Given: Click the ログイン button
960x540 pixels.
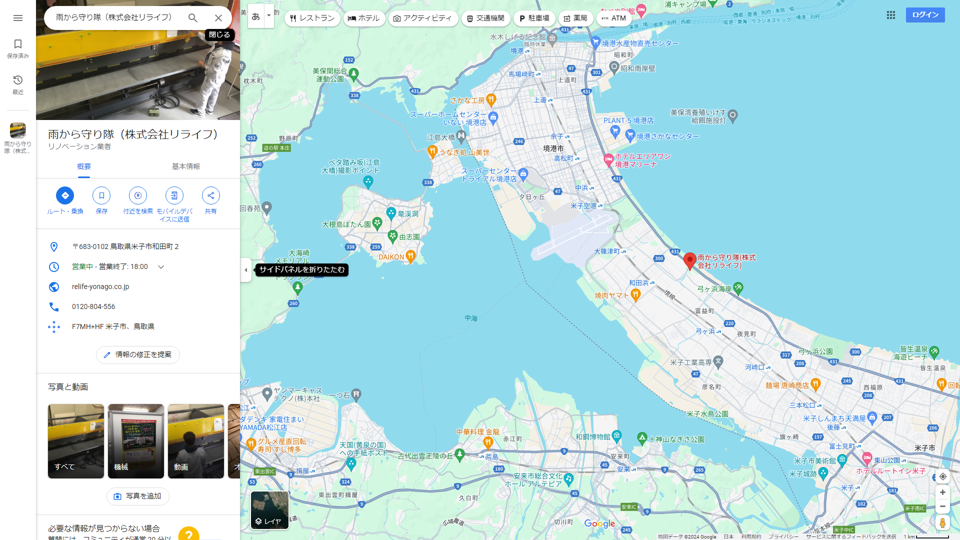Looking at the screenshot, I should (925, 15).
